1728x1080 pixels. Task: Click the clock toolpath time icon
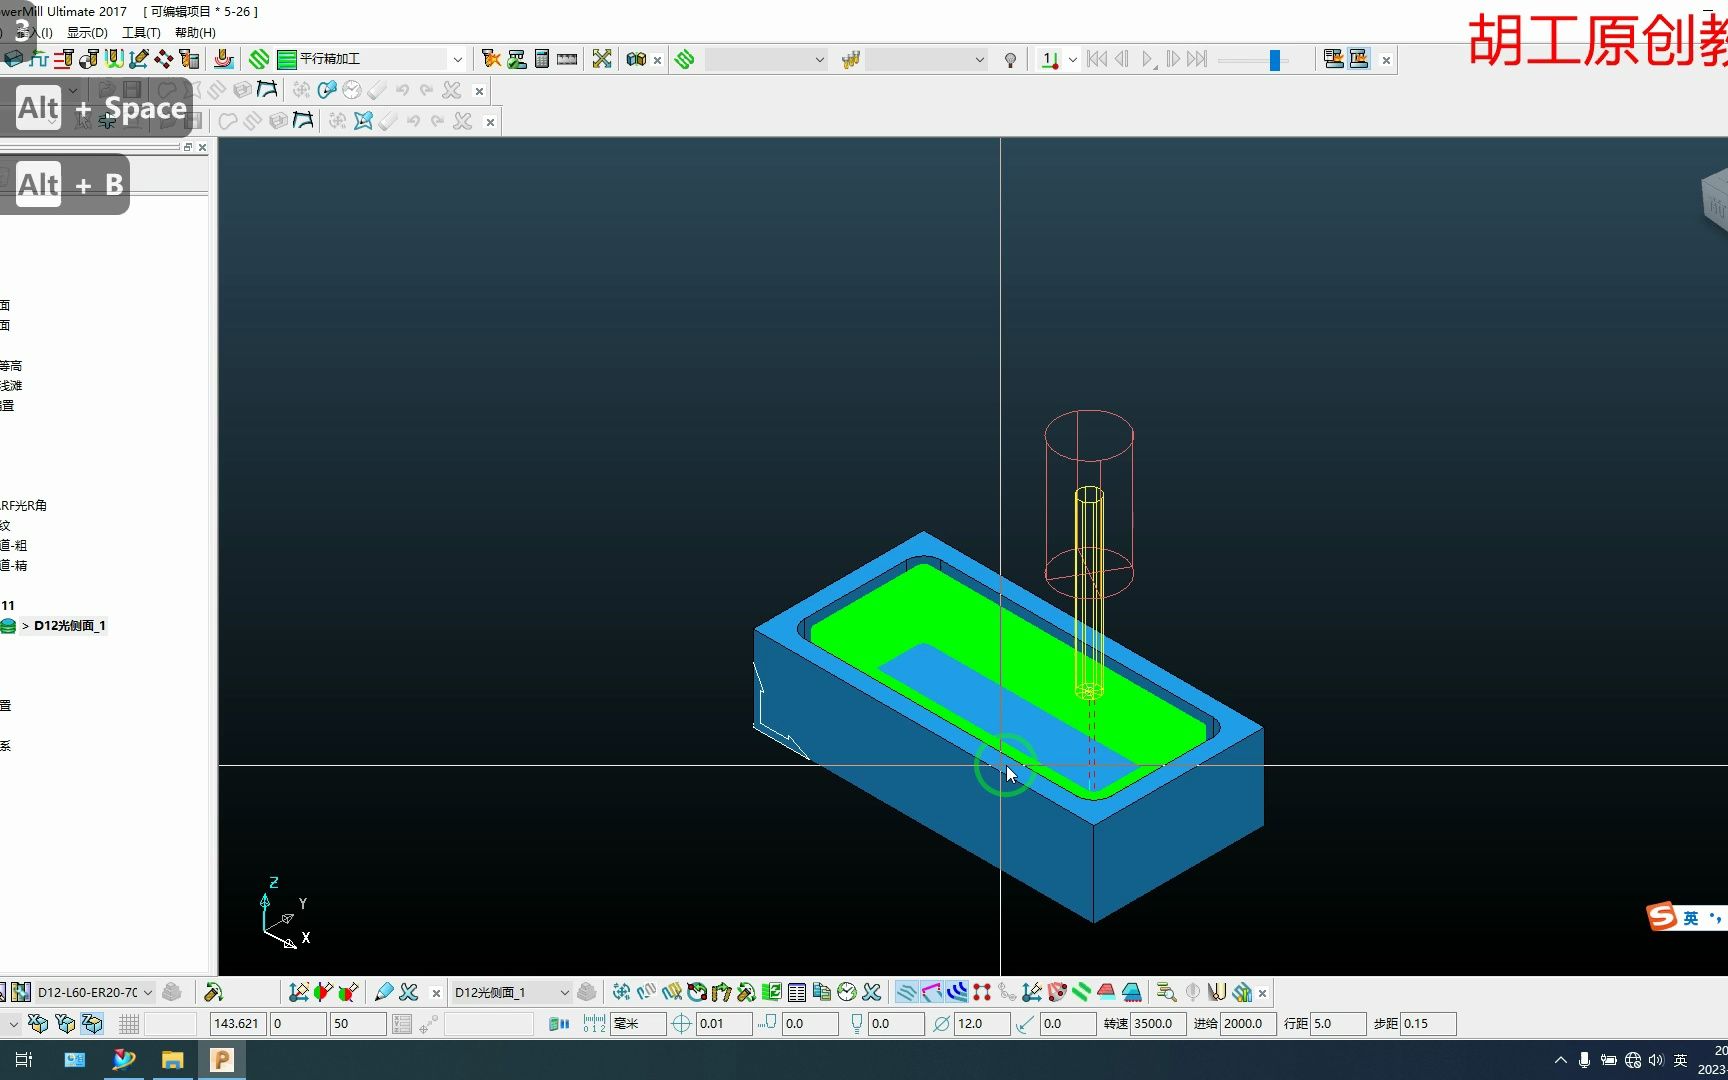847,992
